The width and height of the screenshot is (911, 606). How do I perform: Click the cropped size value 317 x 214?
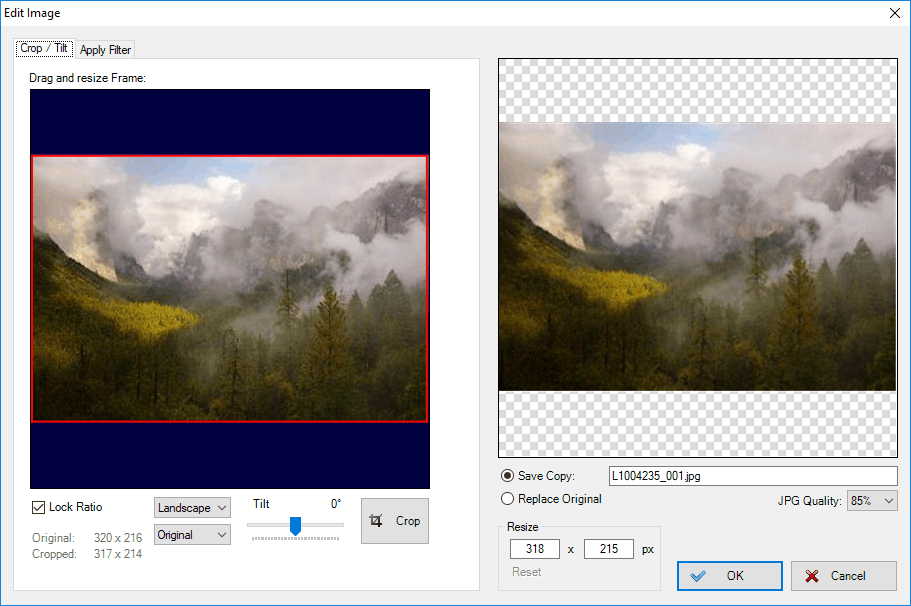point(118,554)
